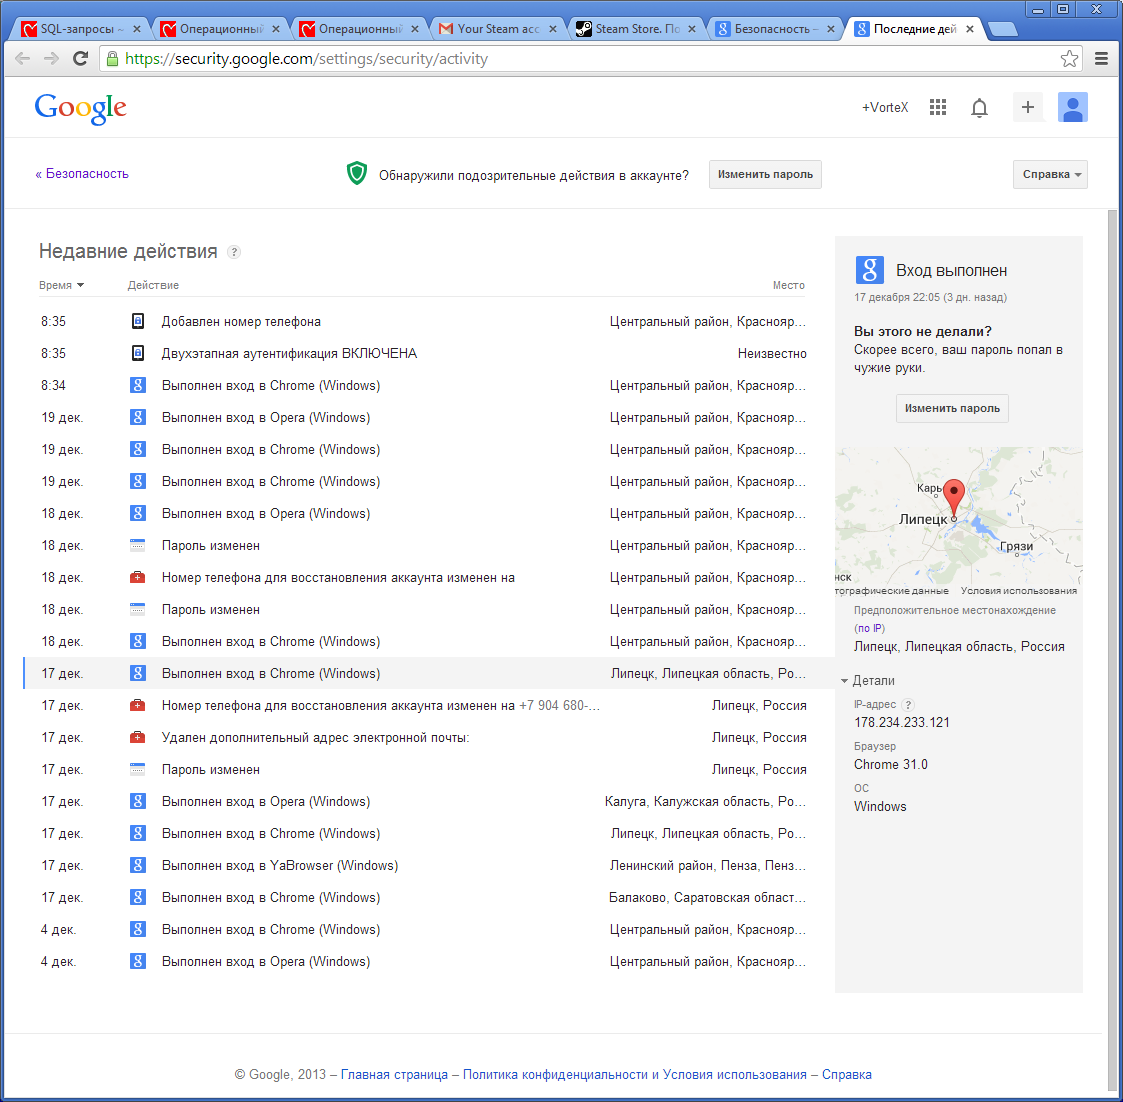Click the Google icon in the Вход выполнен panel
Screen dimensions: 1123x1102
[869, 271]
